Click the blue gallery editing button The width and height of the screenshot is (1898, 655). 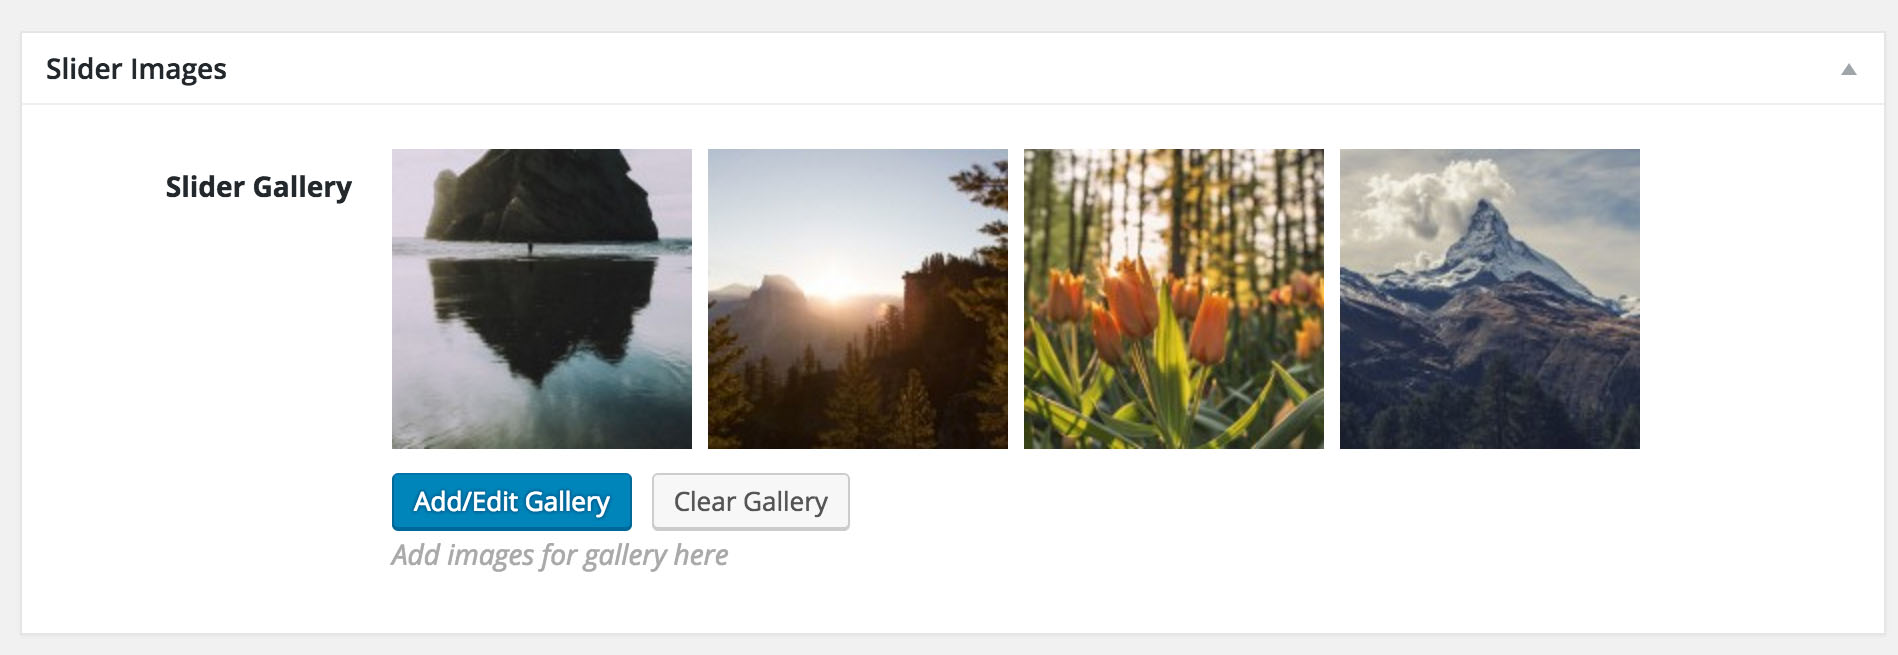511,501
